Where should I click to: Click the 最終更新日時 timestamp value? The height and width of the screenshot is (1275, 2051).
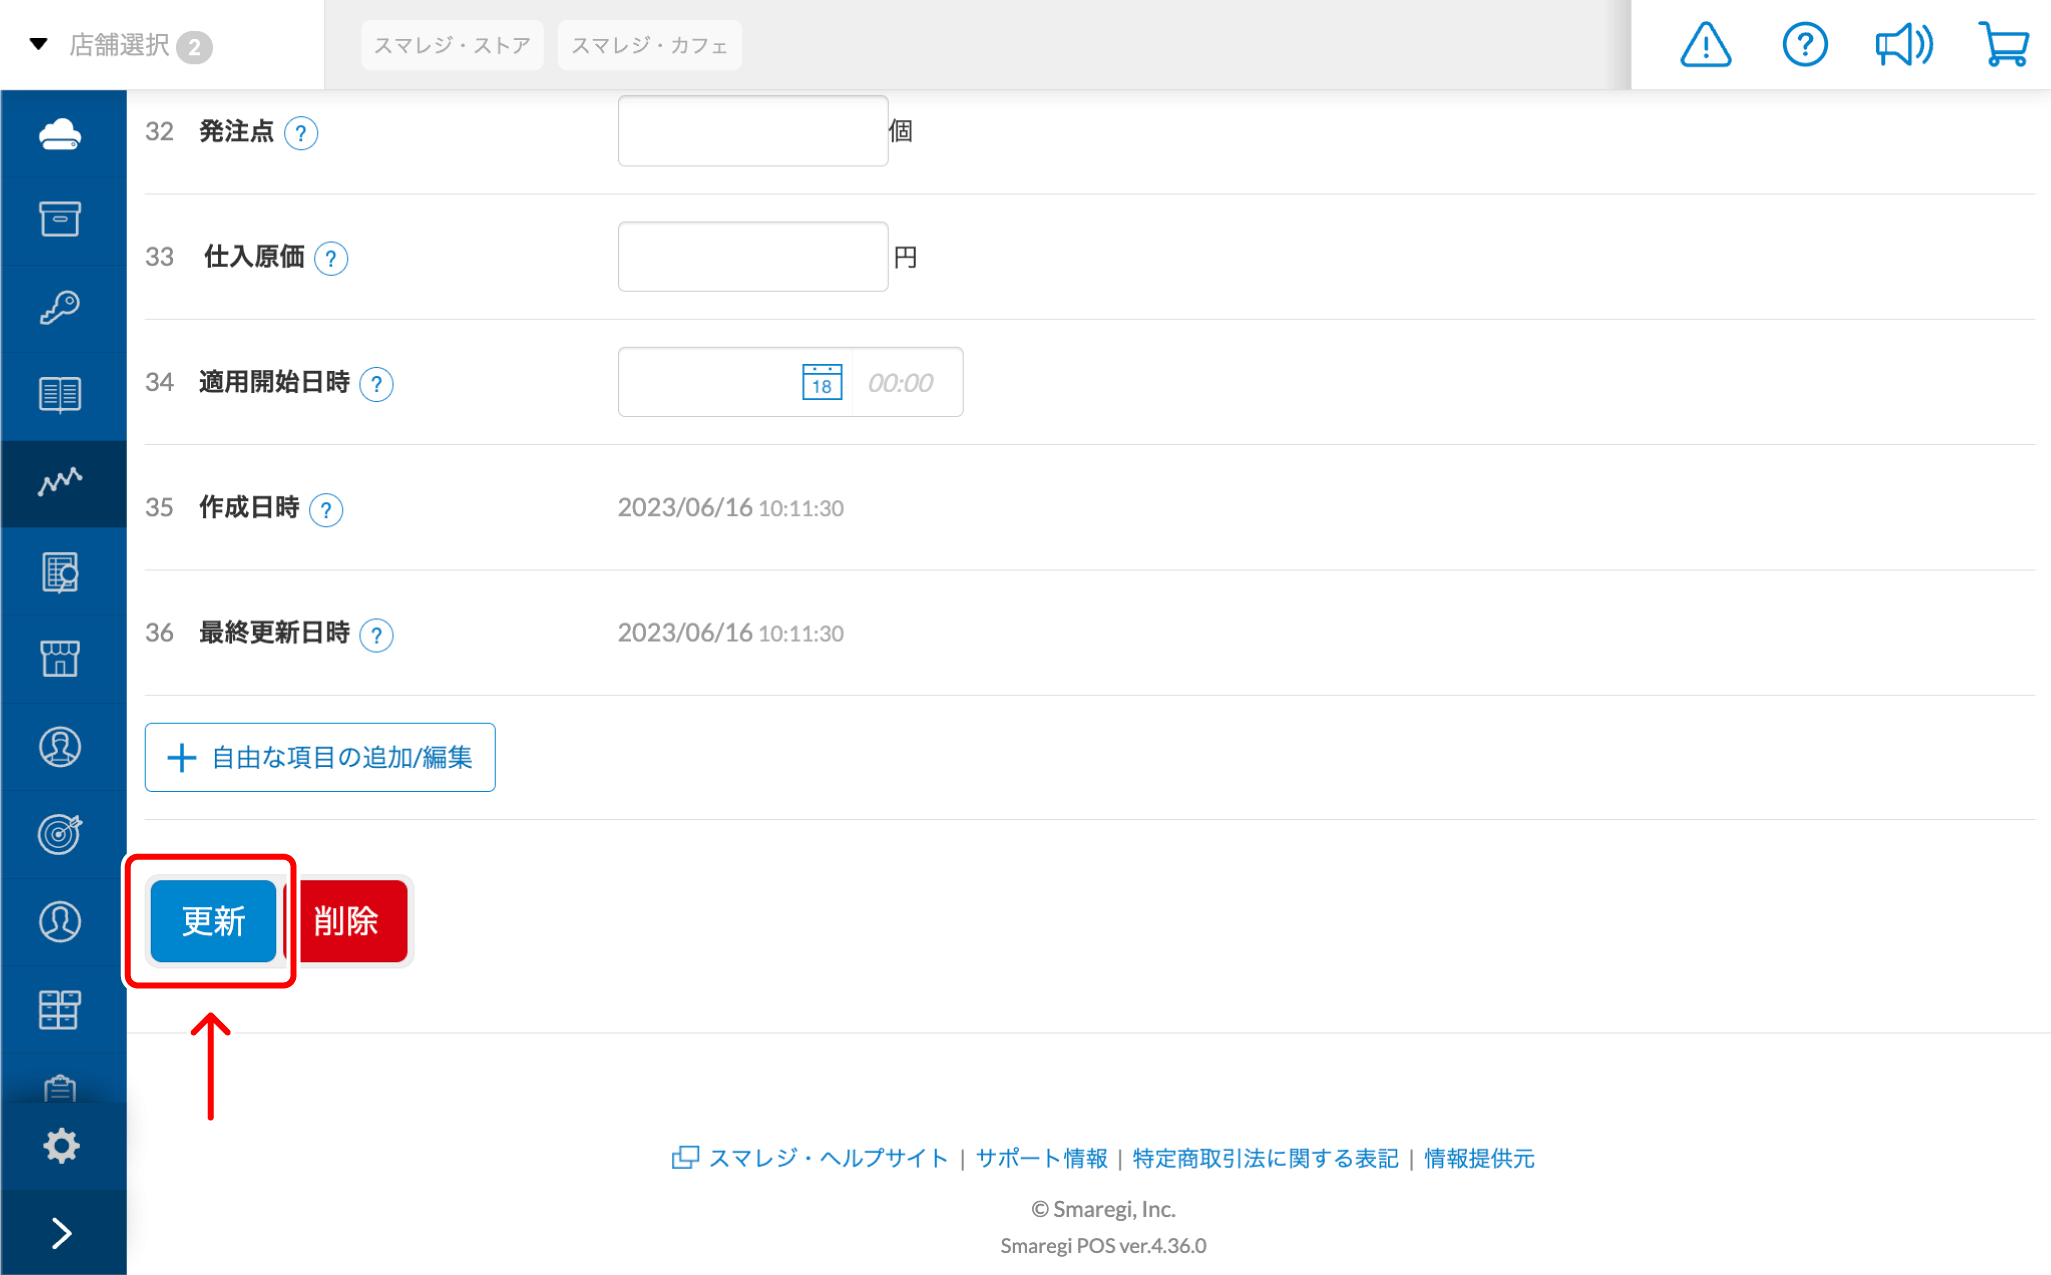tap(731, 633)
